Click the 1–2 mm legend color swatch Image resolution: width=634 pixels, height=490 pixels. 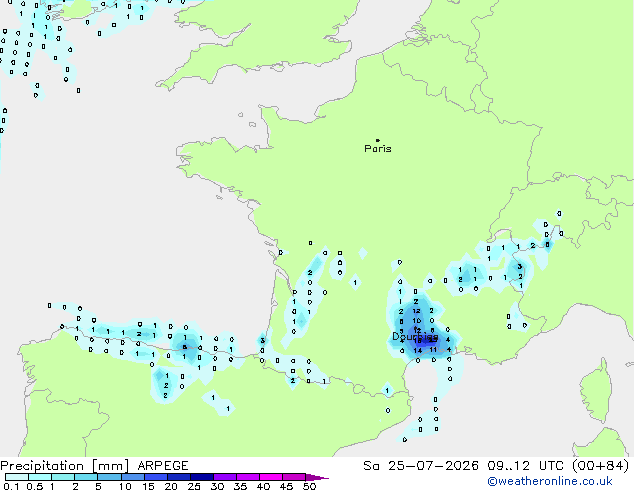coord(63,477)
